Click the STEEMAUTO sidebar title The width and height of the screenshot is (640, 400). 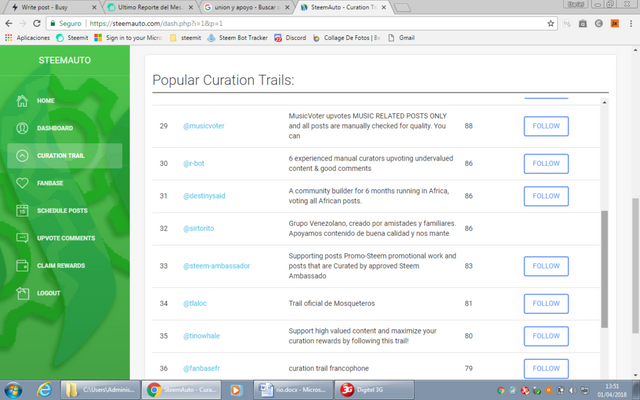tap(64, 60)
